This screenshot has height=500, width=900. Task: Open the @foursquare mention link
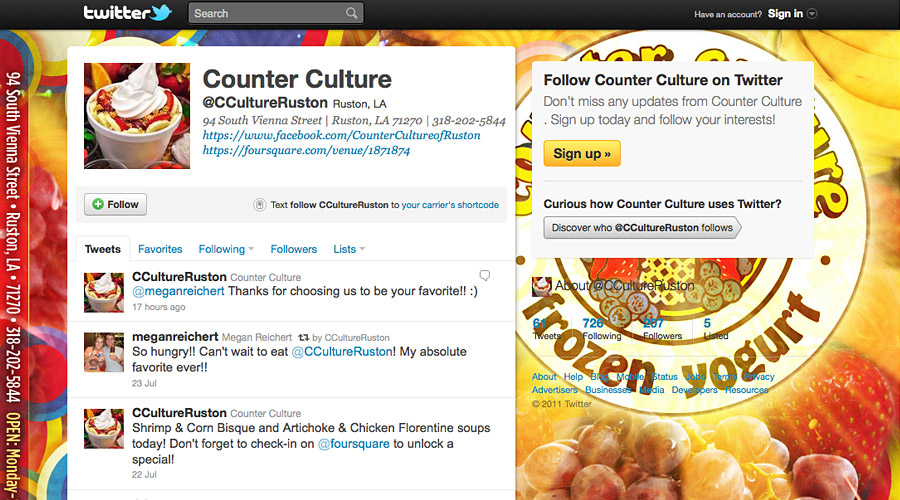pos(354,444)
